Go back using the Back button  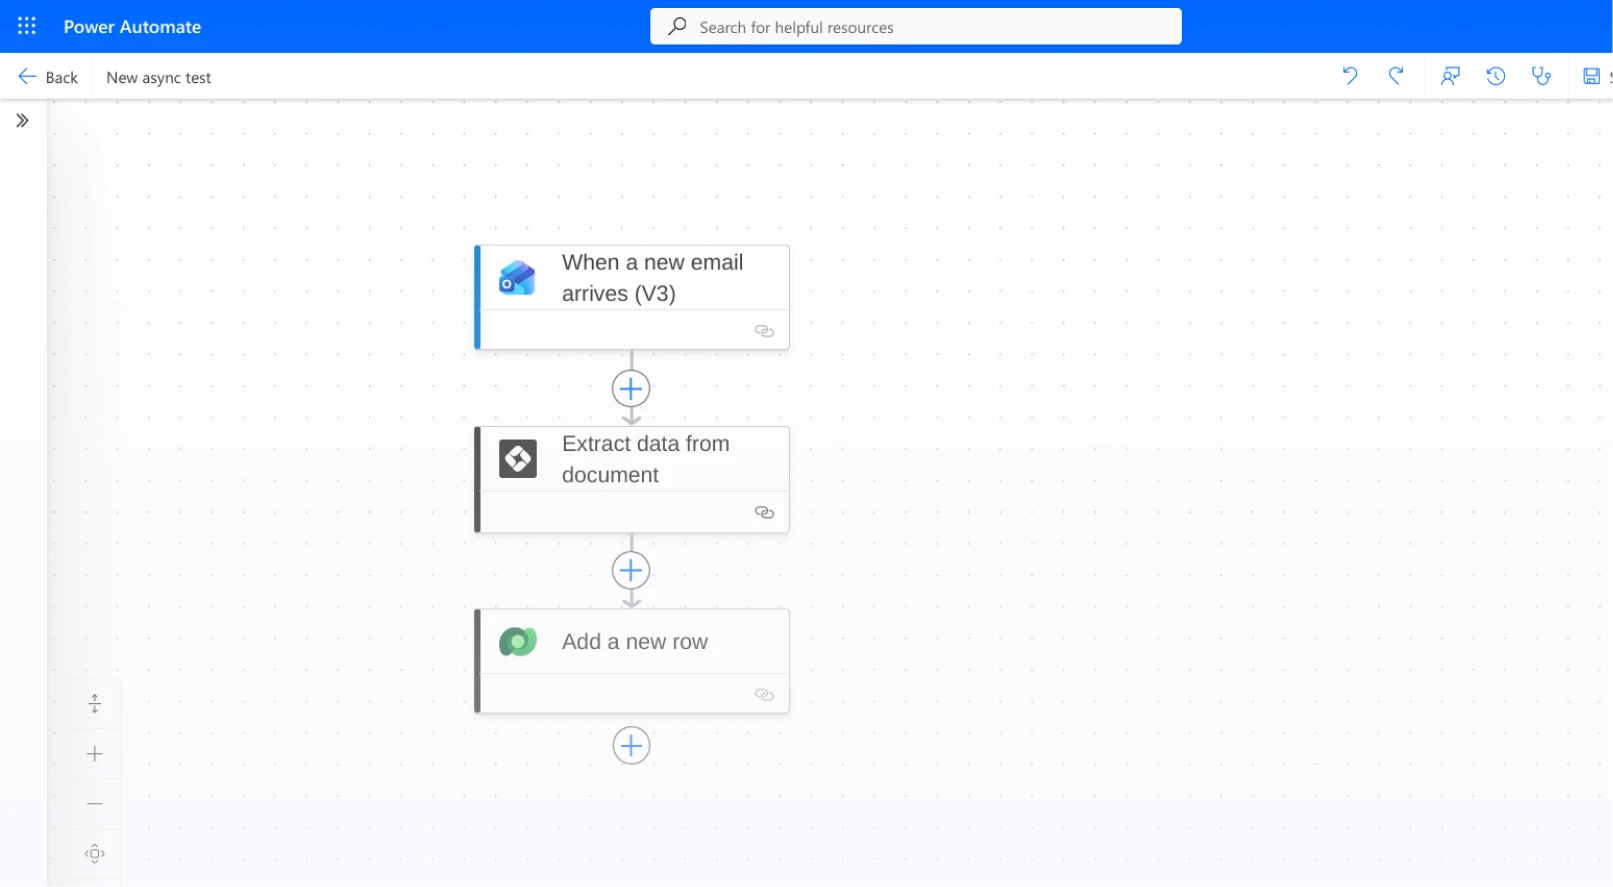point(48,77)
